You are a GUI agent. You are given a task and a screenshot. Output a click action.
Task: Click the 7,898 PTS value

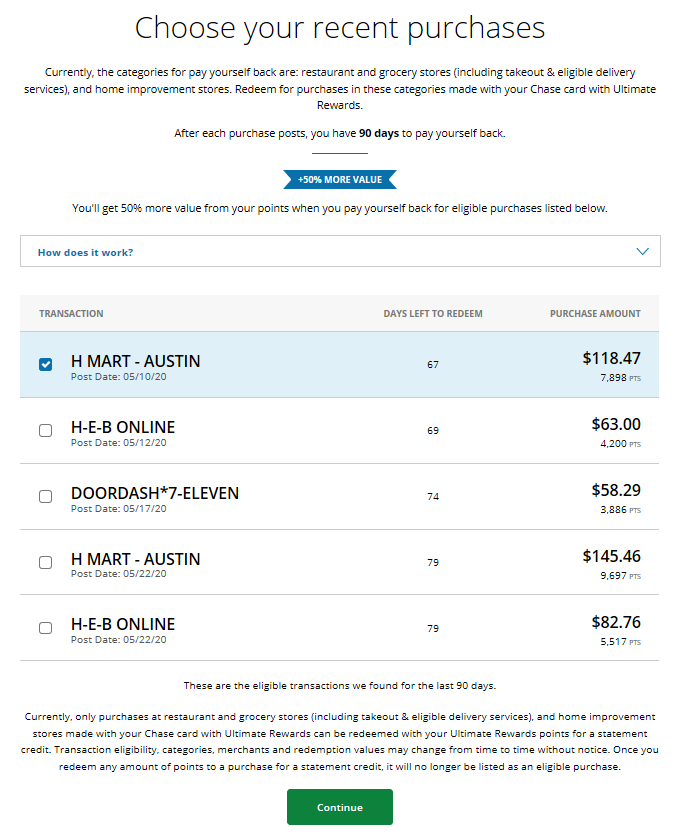click(620, 378)
